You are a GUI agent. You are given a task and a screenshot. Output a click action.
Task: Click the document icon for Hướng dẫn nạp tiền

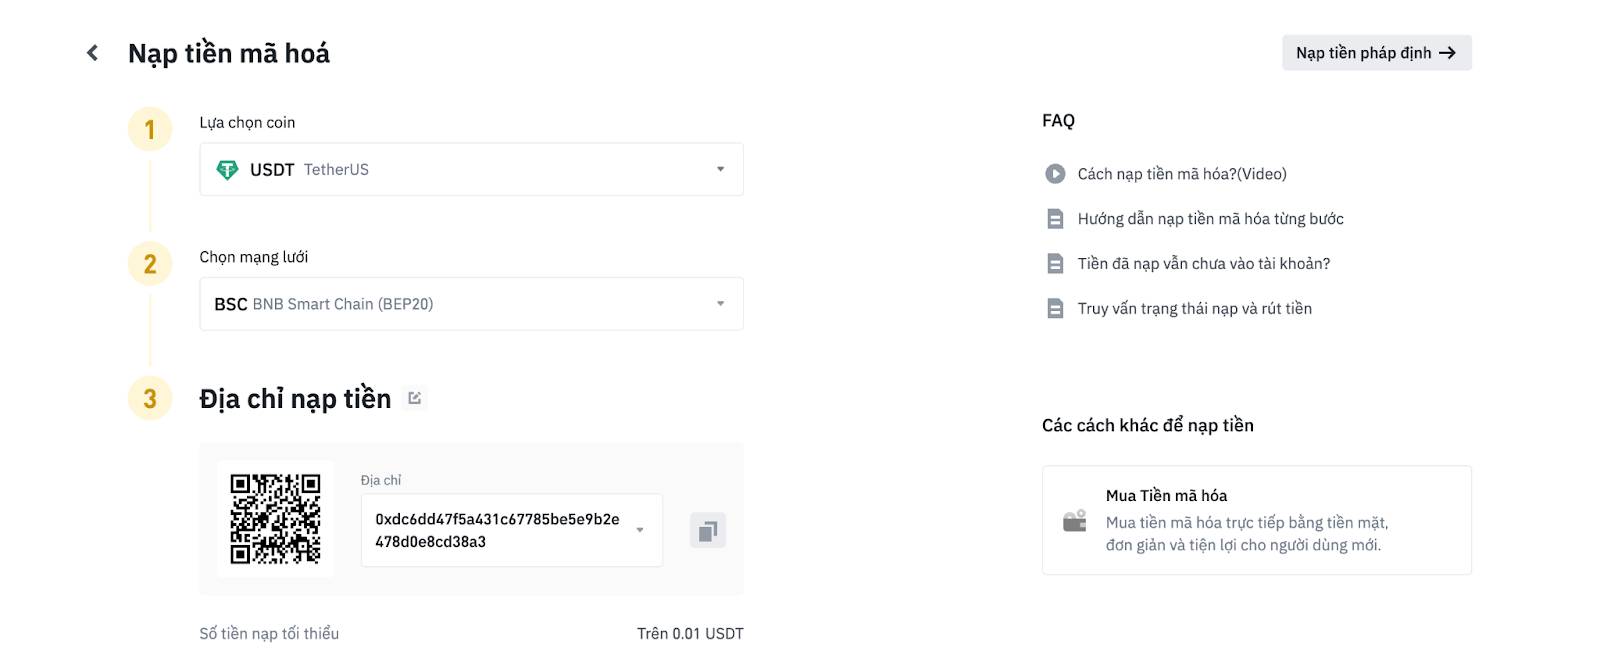(x=1055, y=219)
